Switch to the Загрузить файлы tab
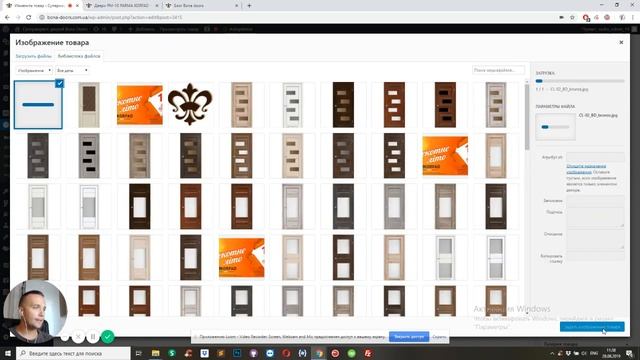Viewport: 640px width, 360px height. 33,56
